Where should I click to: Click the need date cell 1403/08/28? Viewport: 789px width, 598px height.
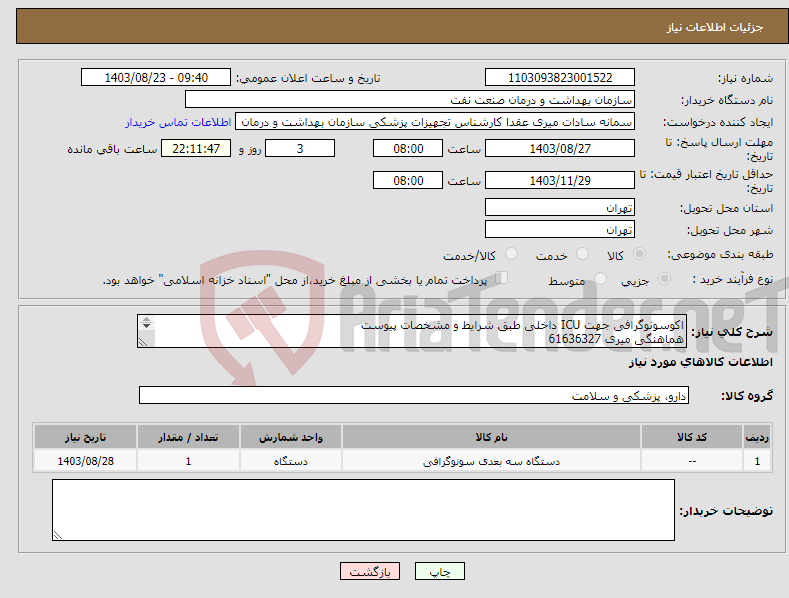(86, 461)
